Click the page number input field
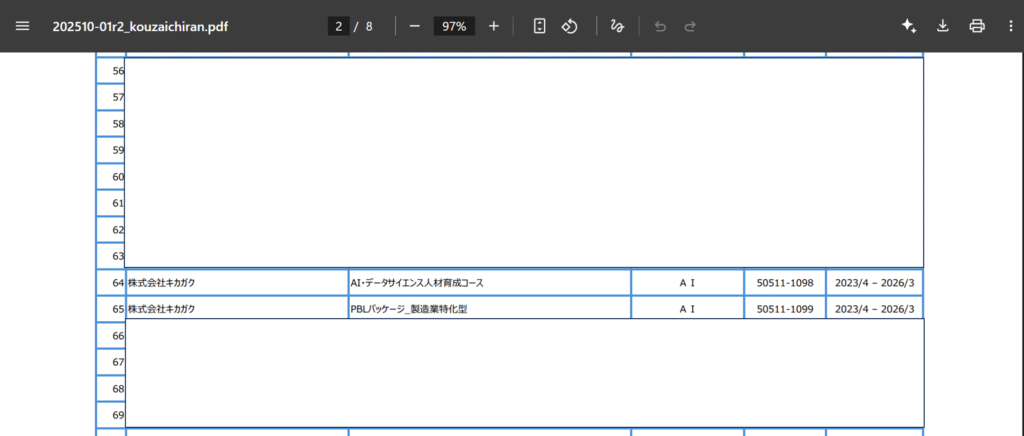Screen dimensions: 1024x436 [339, 26]
